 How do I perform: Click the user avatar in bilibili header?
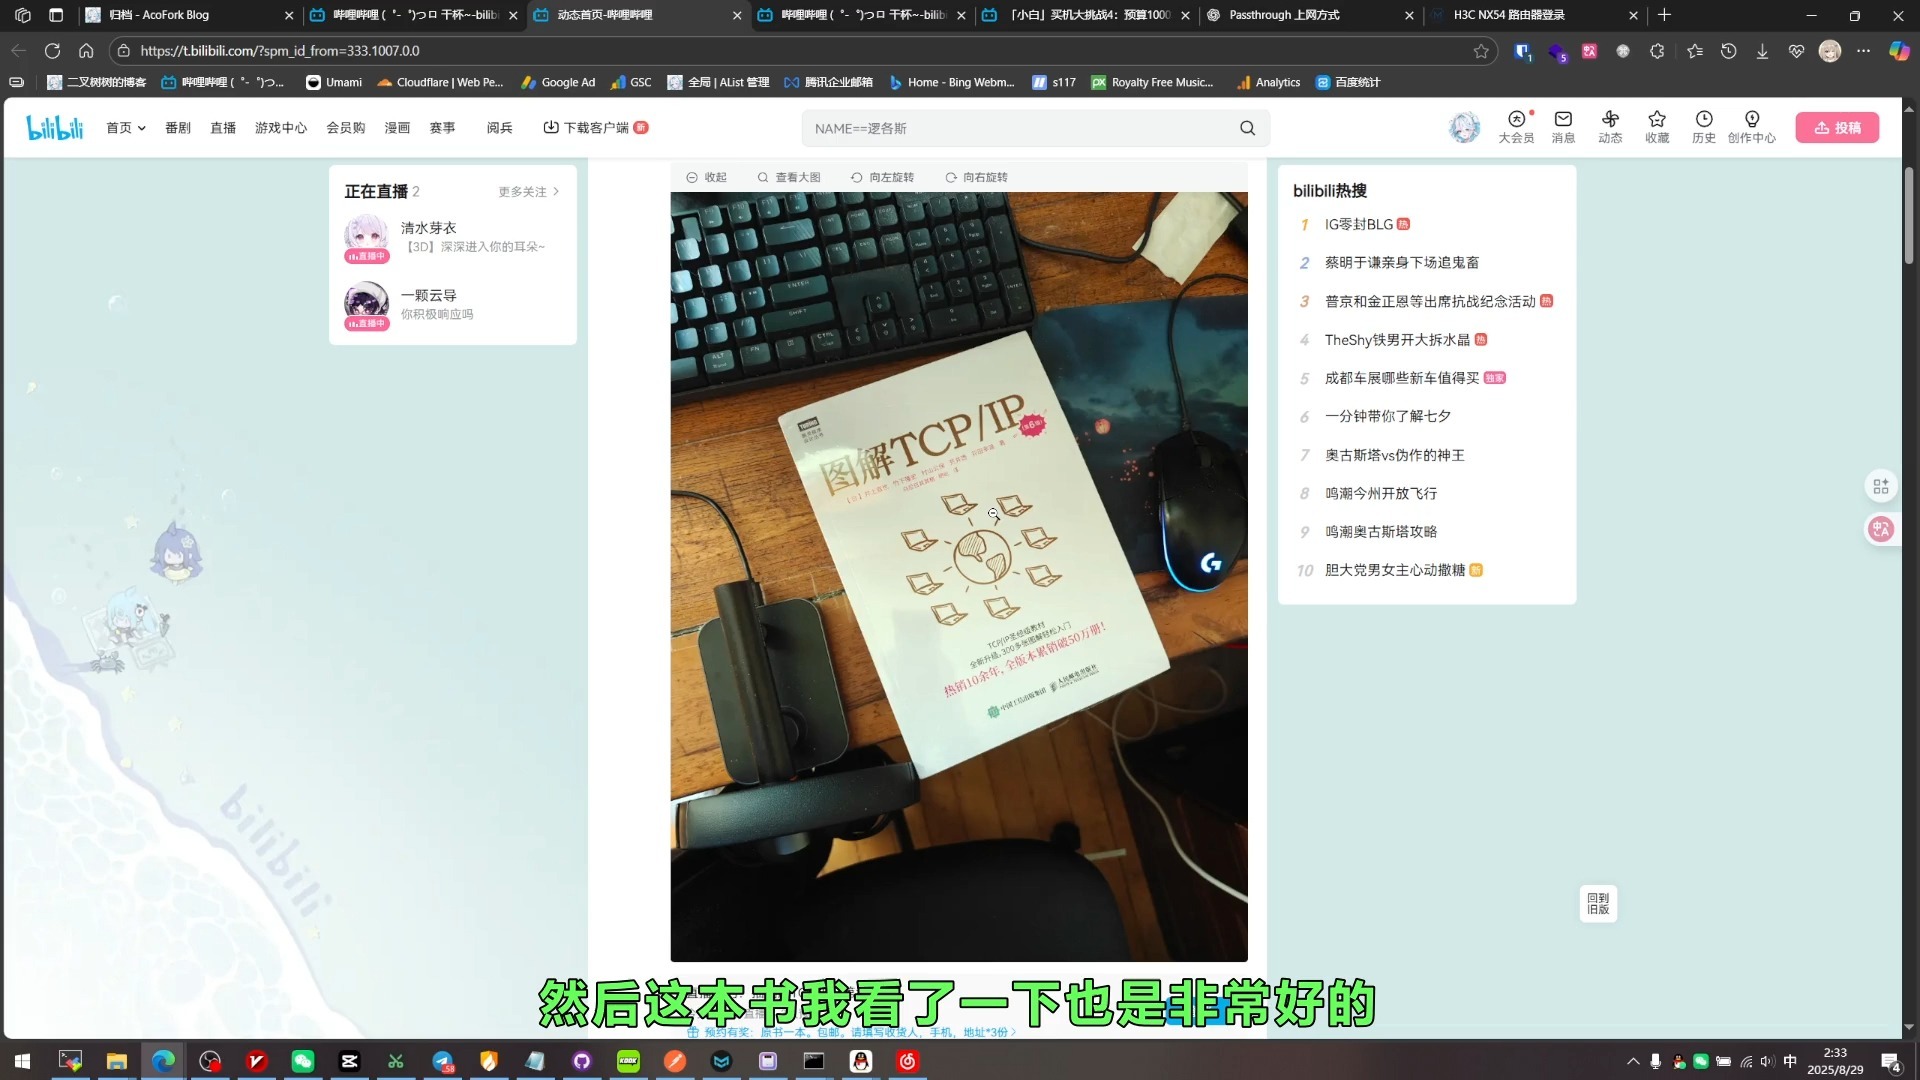pyautogui.click(x=1464, y=127)
